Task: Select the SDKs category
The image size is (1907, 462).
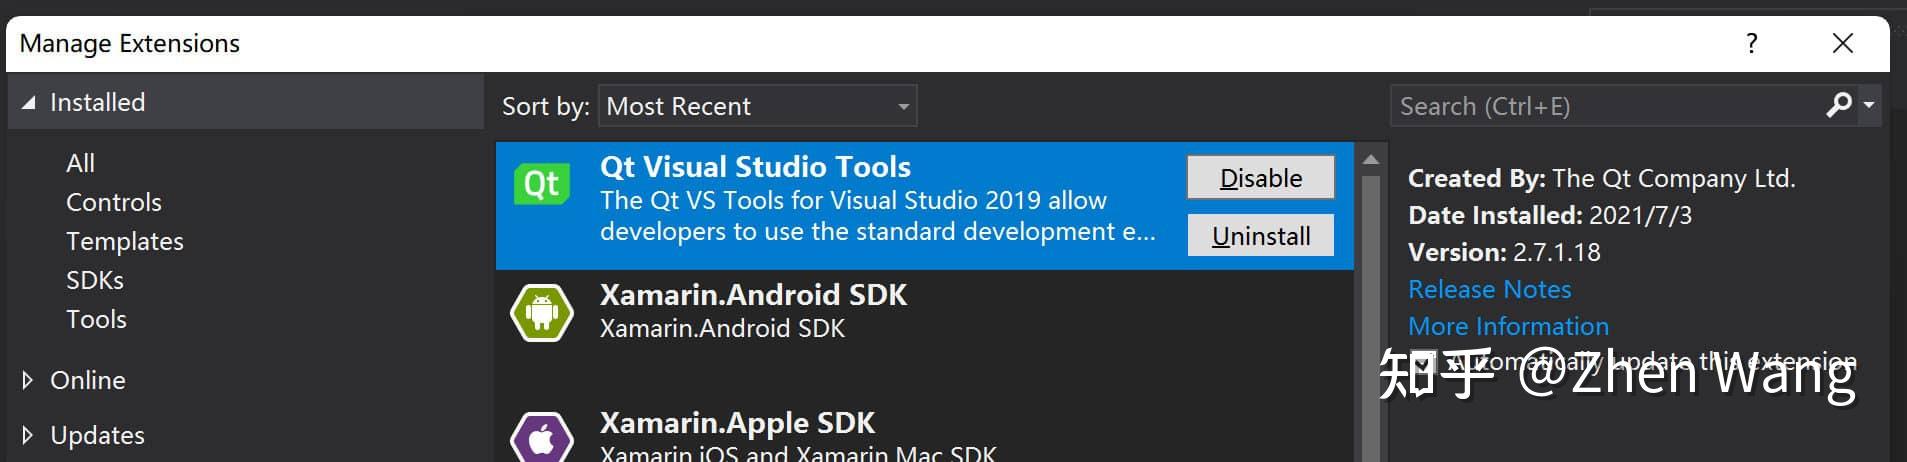Action: coord(95,280)
